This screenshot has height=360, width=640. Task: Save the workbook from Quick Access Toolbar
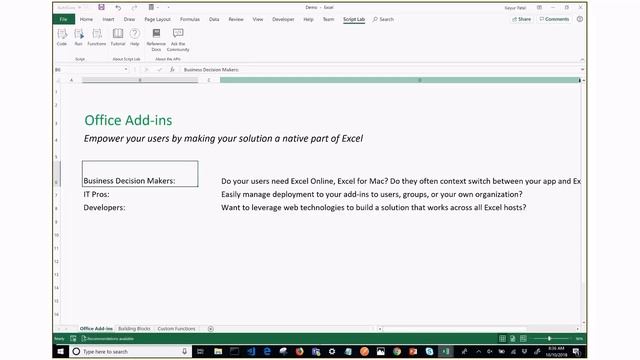point(101,7)
